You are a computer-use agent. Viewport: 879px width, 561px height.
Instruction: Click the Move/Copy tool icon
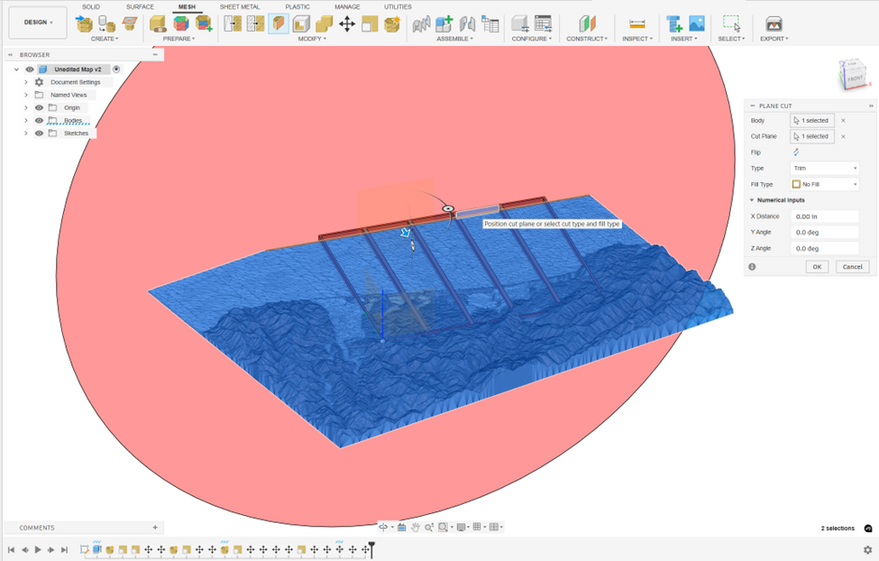coord(347,23)
